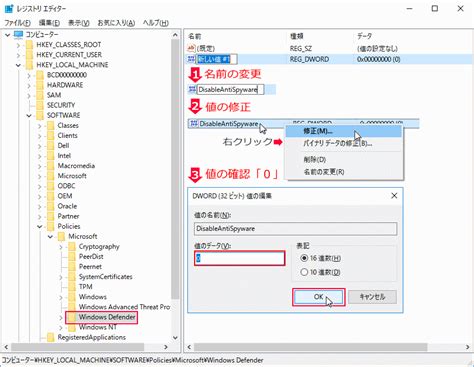Click the Cryptography folder icon
Viewport: 474px width, 367px height.
click(72, 246)
